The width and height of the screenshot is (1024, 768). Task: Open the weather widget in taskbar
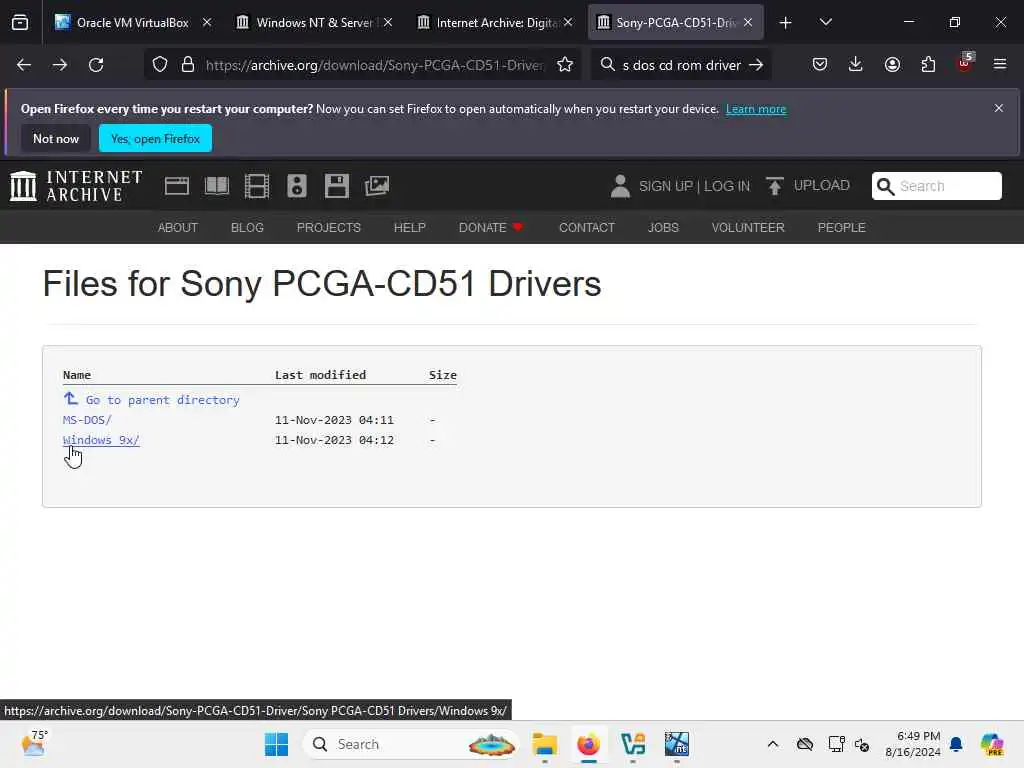[x=34, y=743]
